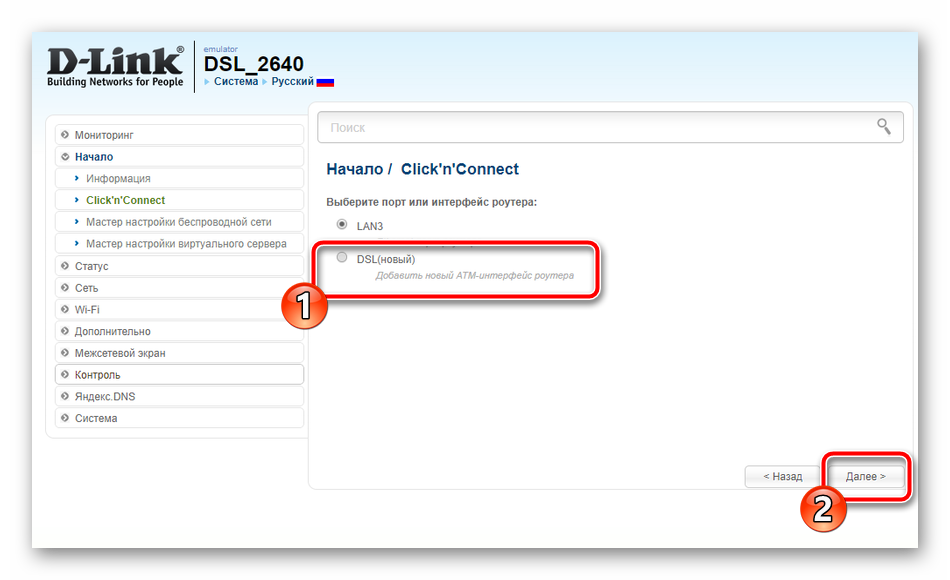
Task: Expand the Сеть menu section
Action: pos(179,288)
